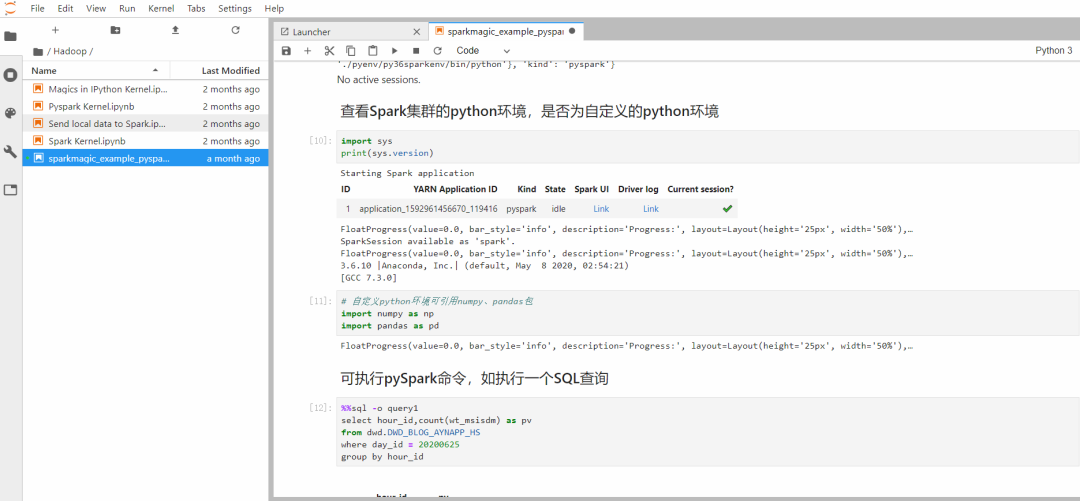Paste cell from clipboard
The width and height of the screenshot is (1080, 501).
(x=373, y=51)
